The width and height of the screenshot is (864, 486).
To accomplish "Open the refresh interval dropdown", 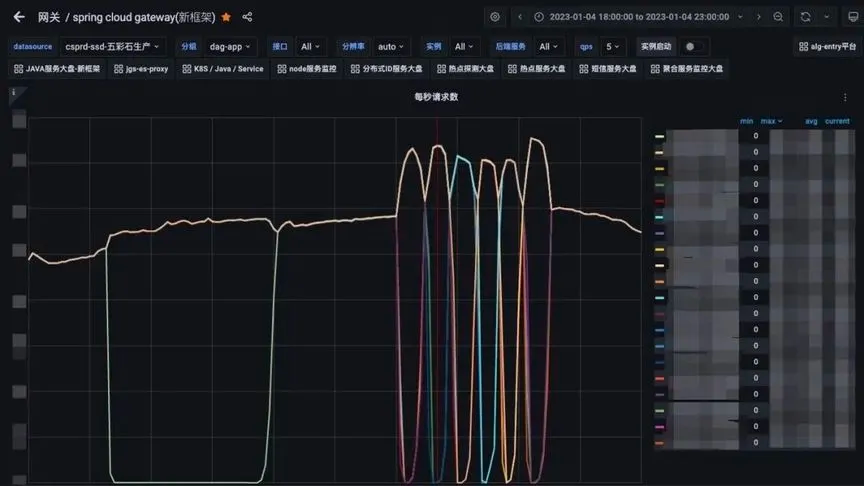I will coord(827,17).
